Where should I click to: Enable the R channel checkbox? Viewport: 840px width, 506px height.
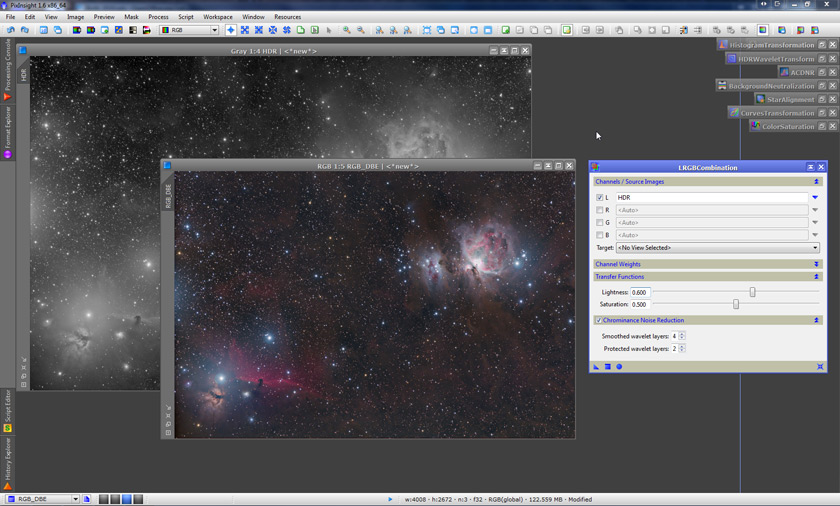tap(600, 210)
